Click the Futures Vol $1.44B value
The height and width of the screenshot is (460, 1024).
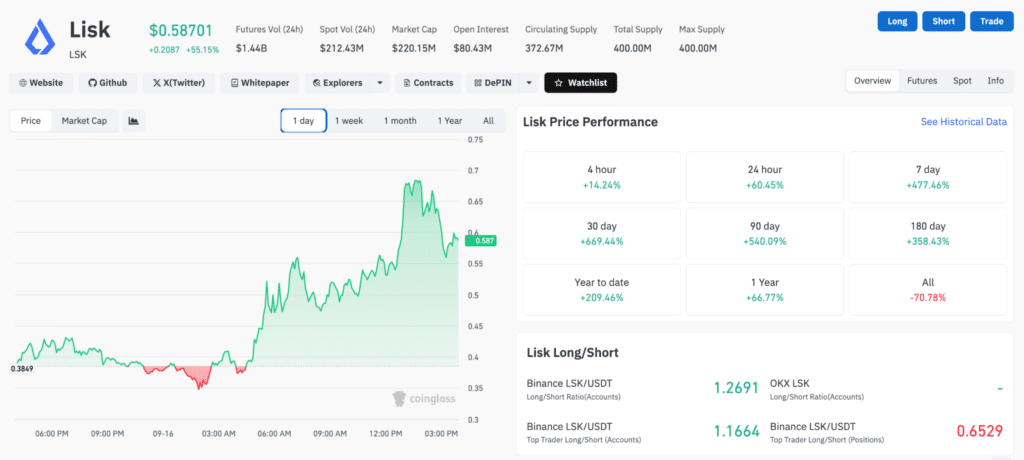(x=249, y=48)
